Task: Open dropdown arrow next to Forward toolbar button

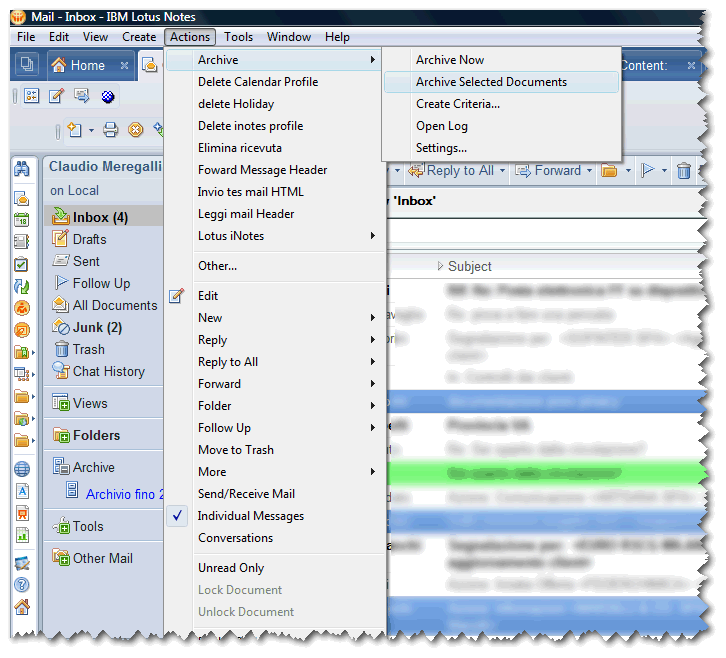Action: pos(589,170)
